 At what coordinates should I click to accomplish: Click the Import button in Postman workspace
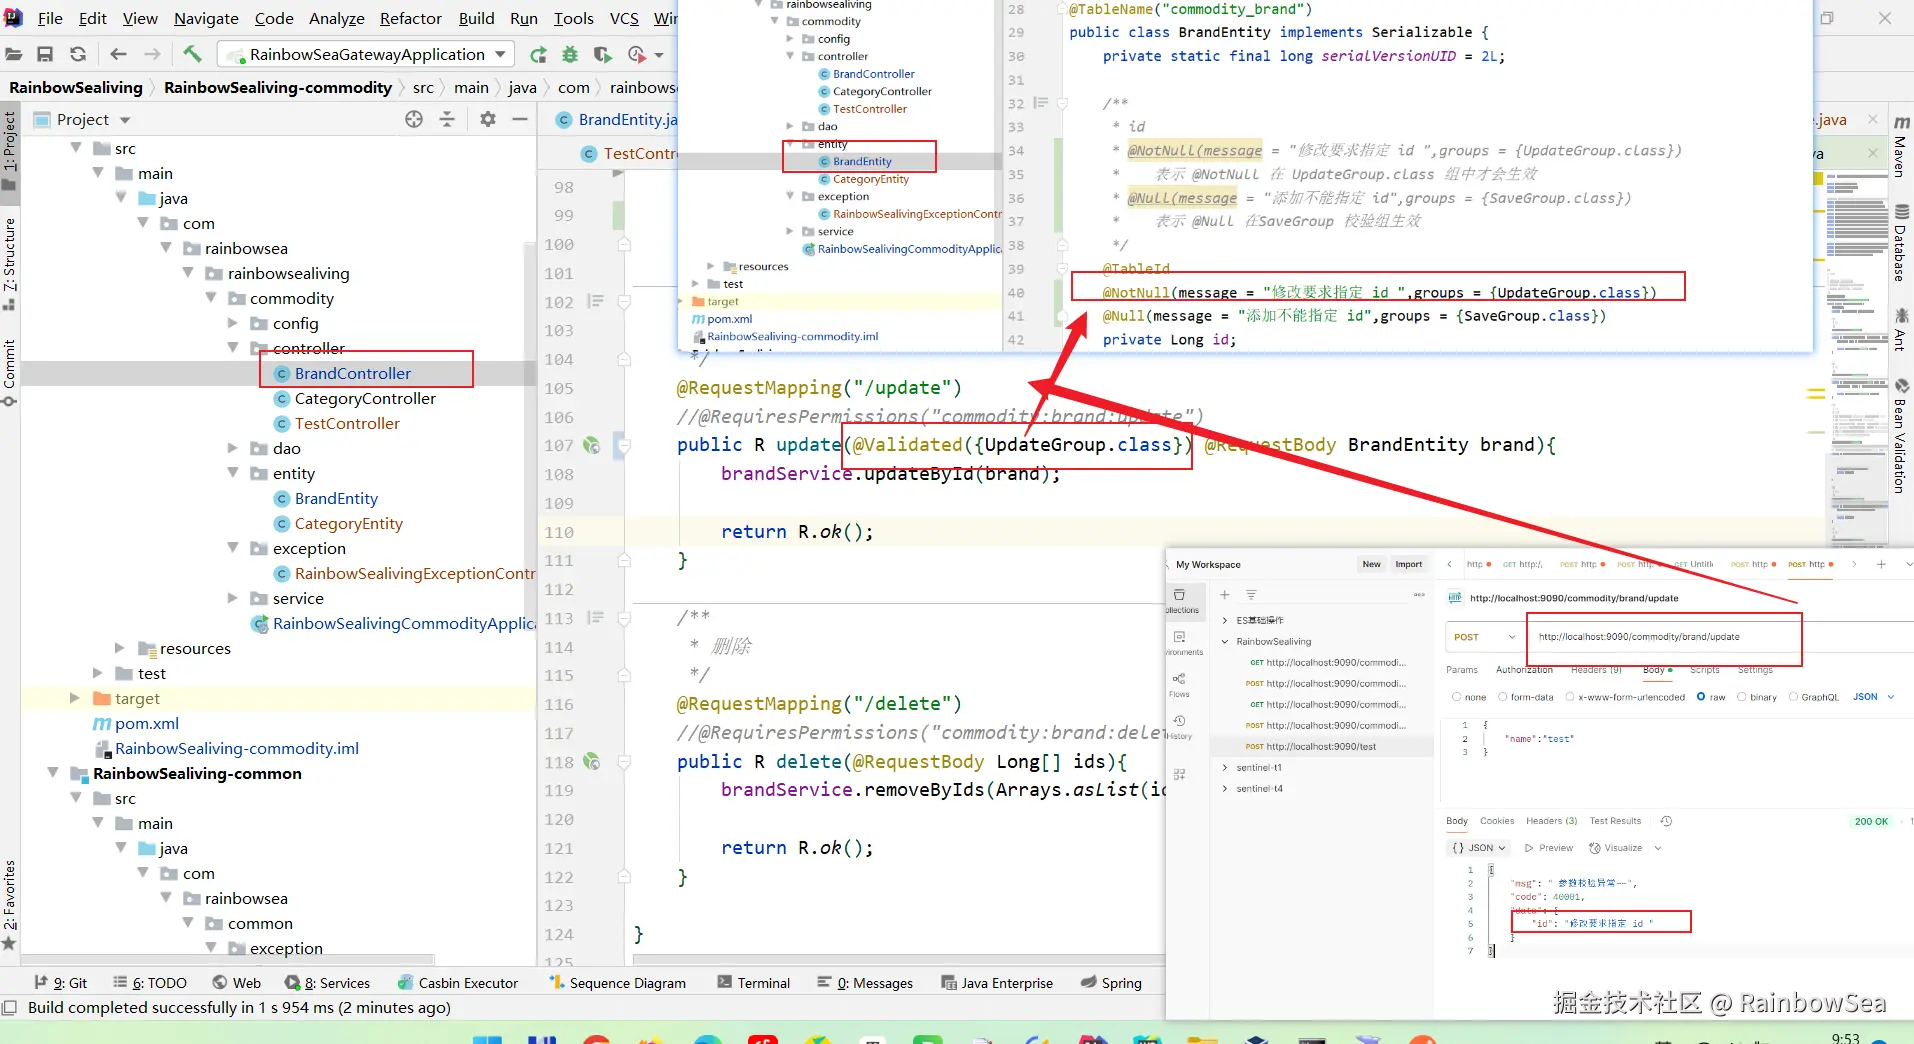click(x=1408, y=564)
